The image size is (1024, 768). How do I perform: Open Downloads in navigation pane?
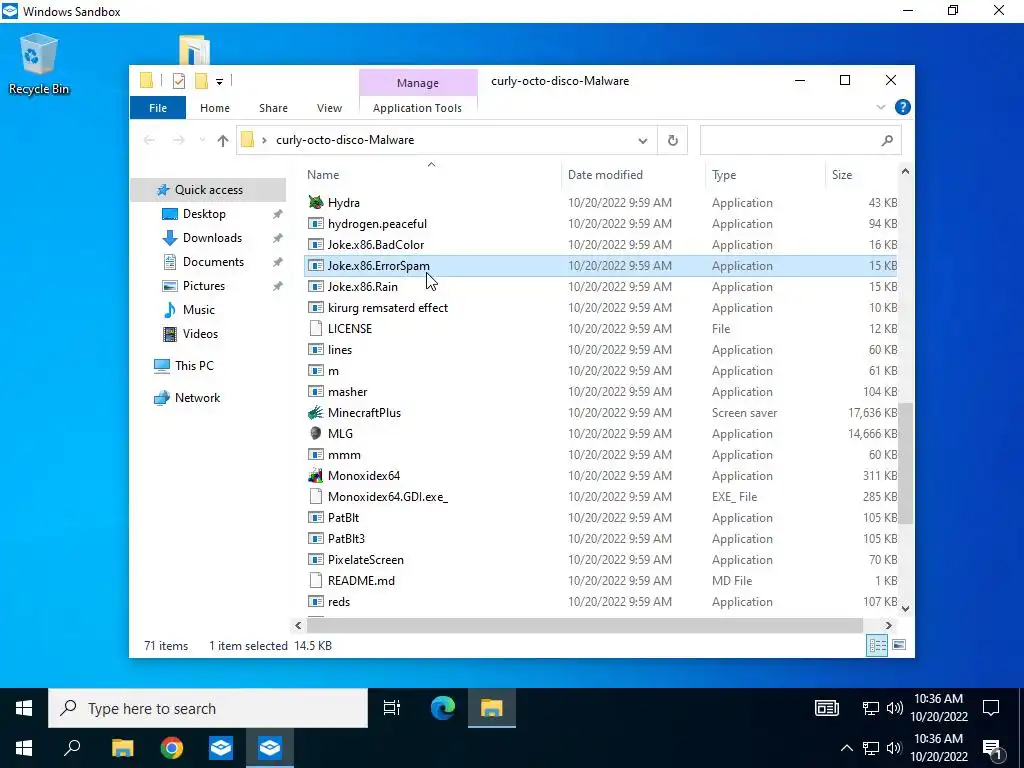212,238
